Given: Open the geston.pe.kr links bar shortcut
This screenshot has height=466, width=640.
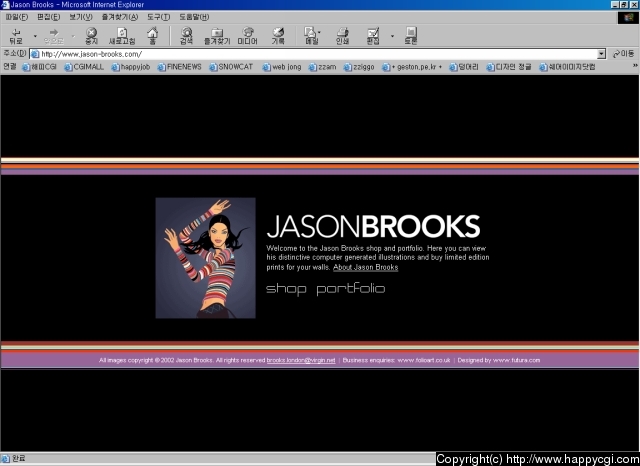Looking at the screenshot, I should [x=412, y=67].
